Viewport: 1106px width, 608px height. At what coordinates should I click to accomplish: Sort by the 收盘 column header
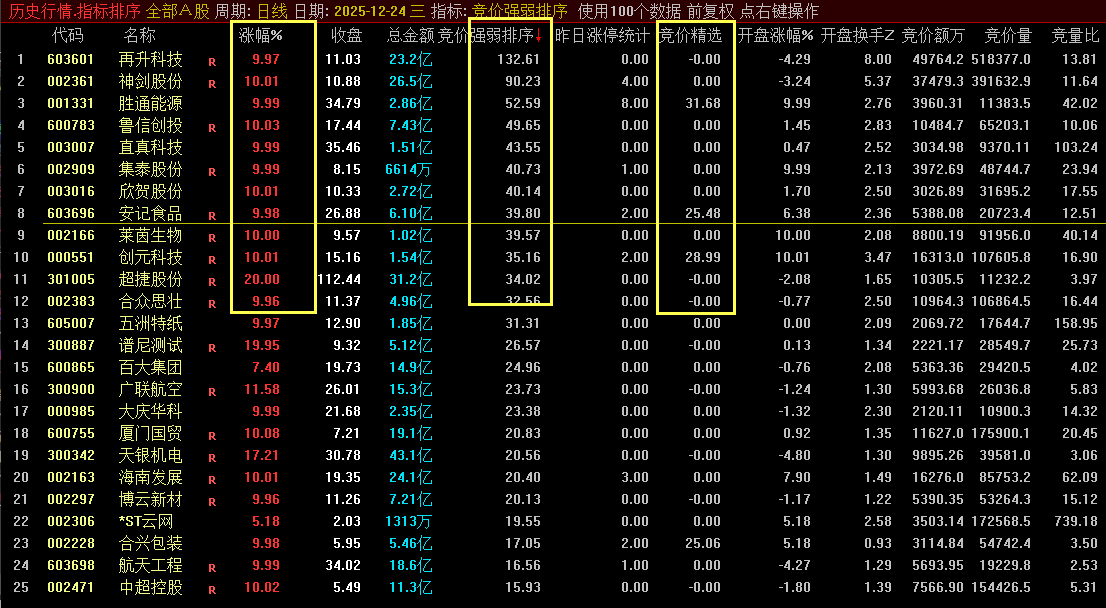[x=346, y=35]
